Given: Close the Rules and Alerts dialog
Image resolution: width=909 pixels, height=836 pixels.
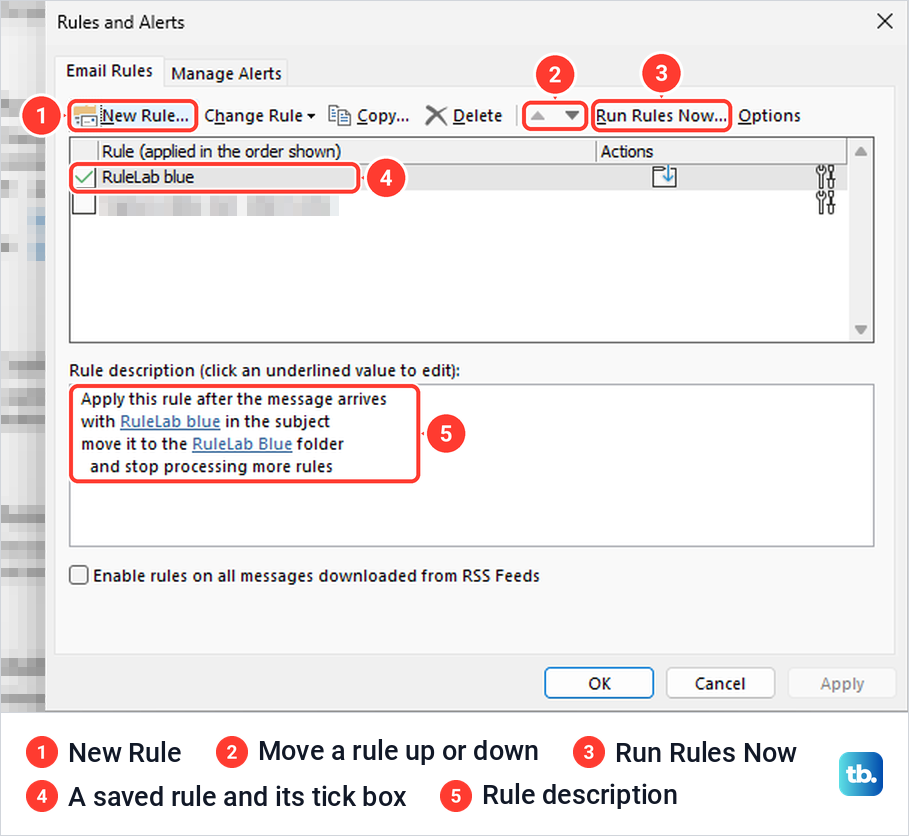Looking at the screenshot, I should [x=885, y=21].
